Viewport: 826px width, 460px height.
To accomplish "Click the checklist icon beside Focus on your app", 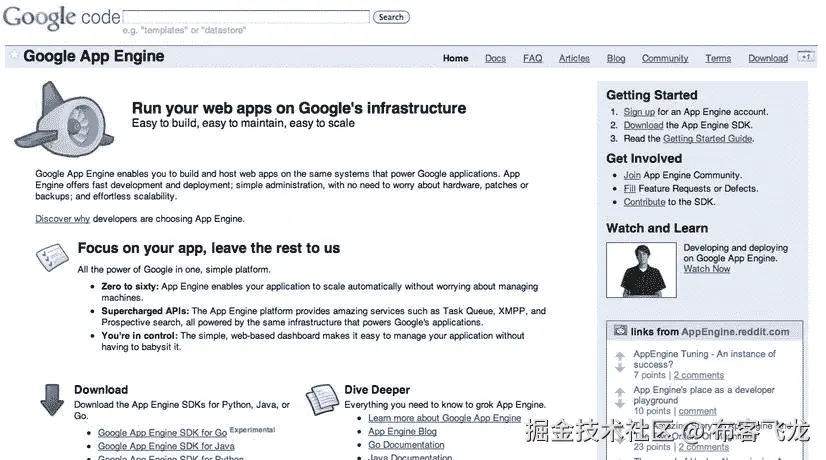I will tap(52, 257).
